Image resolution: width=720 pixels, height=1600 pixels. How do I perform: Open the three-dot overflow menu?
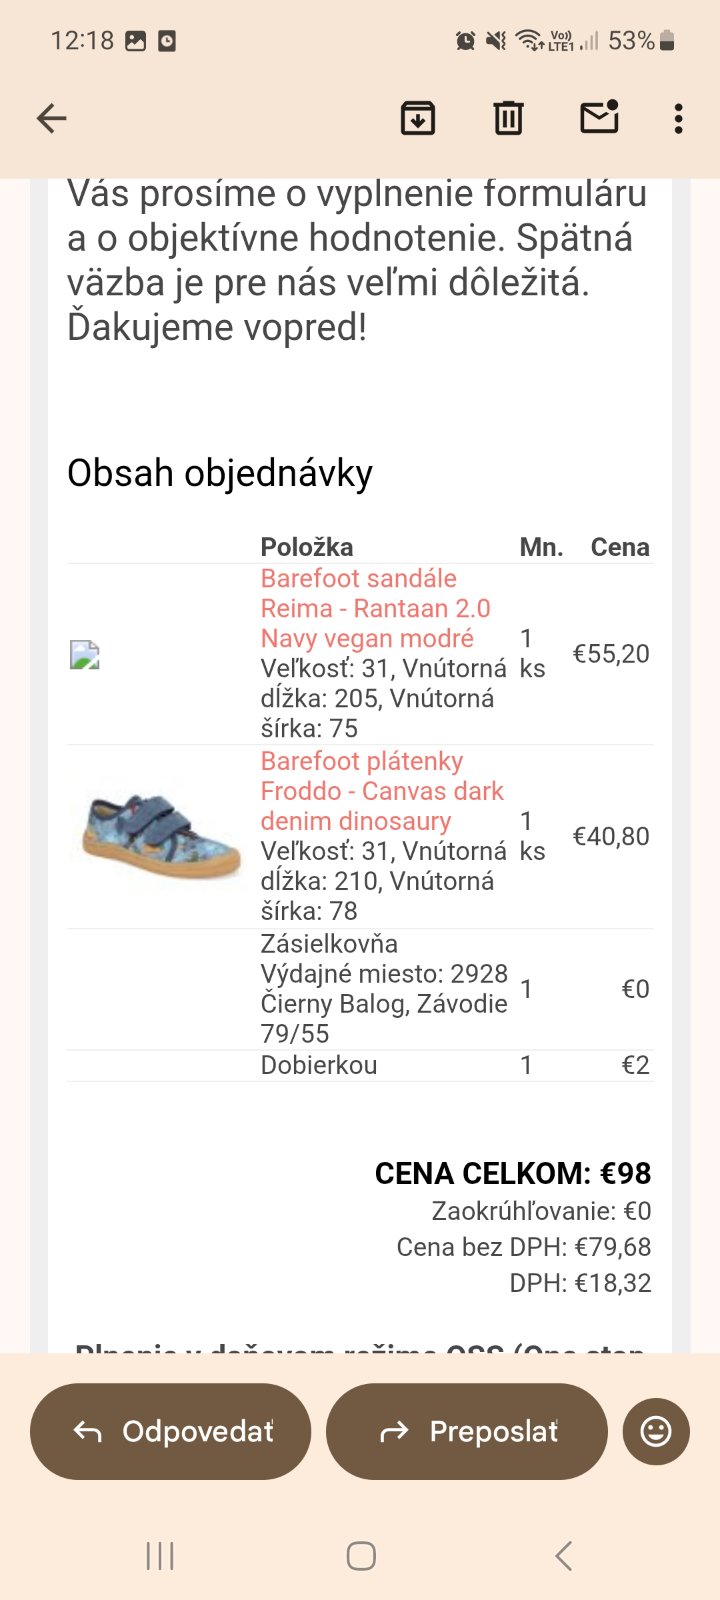pos(679,119)
